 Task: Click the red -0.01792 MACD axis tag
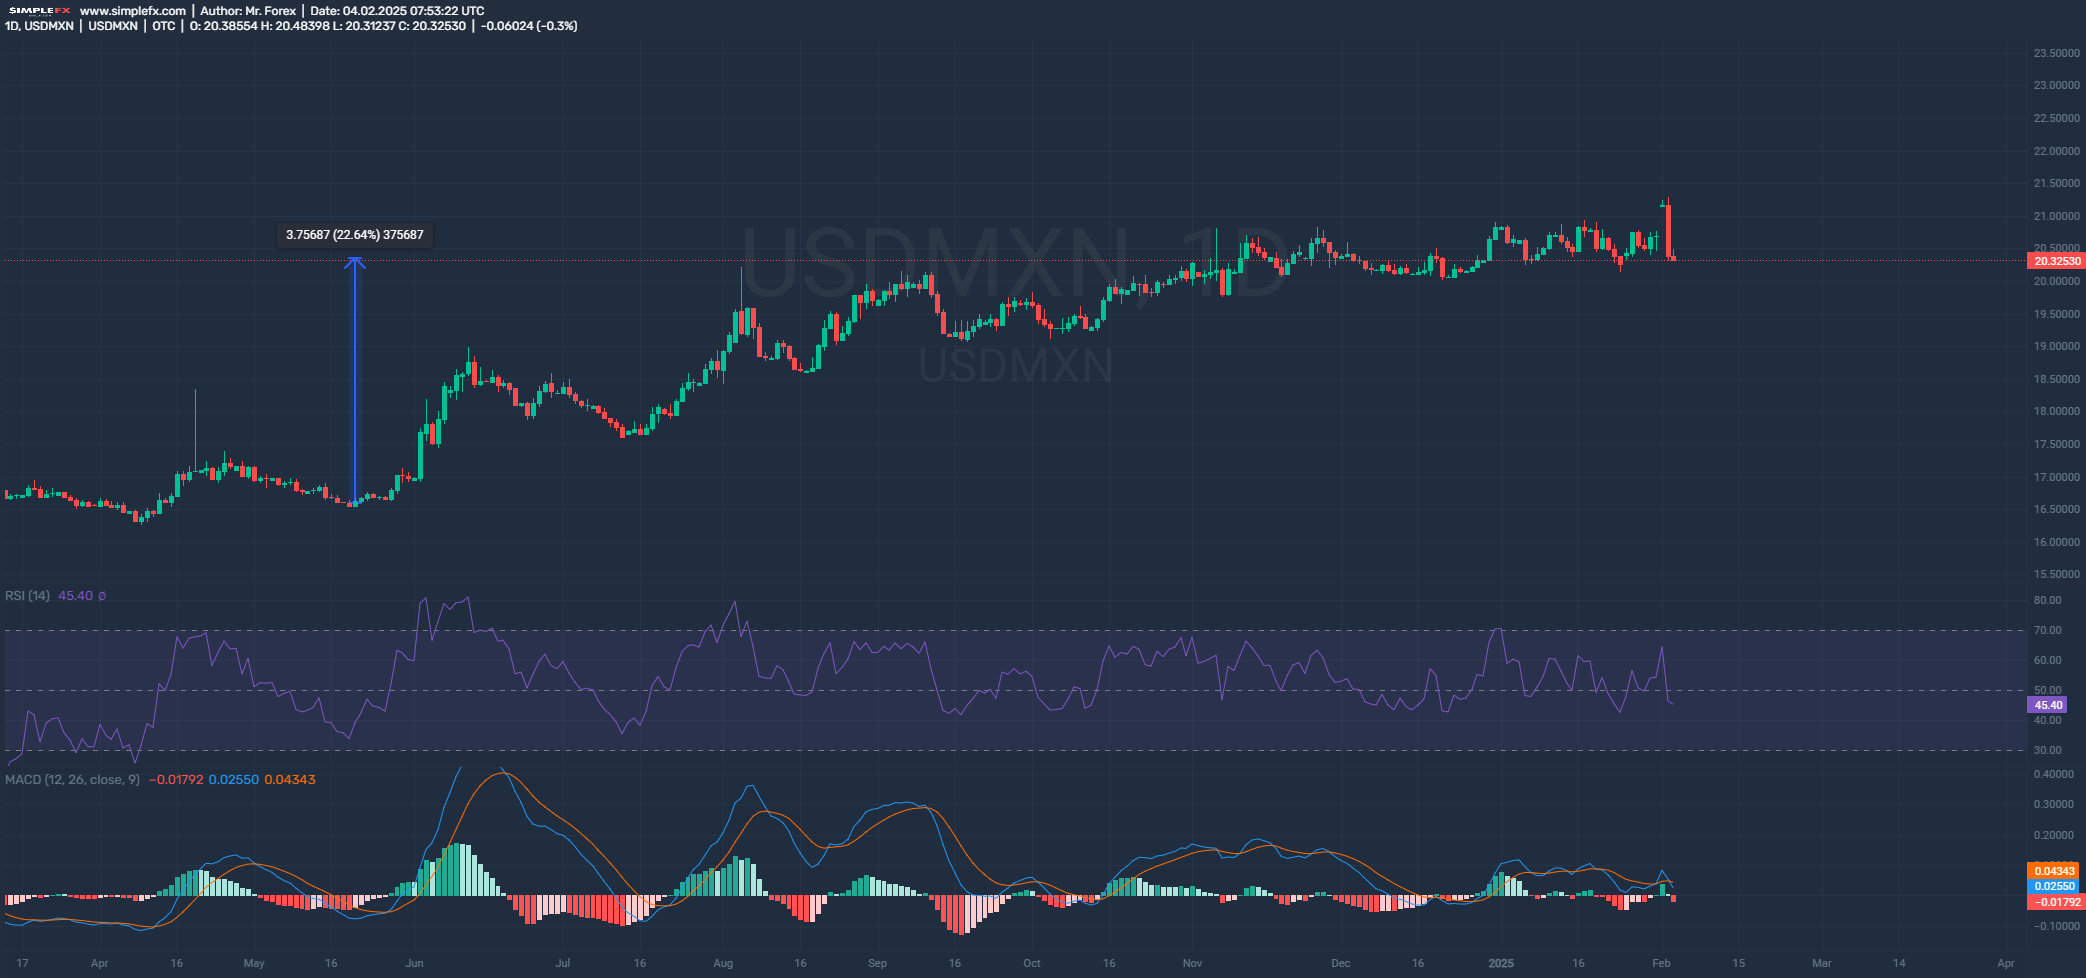[2054, 902]
